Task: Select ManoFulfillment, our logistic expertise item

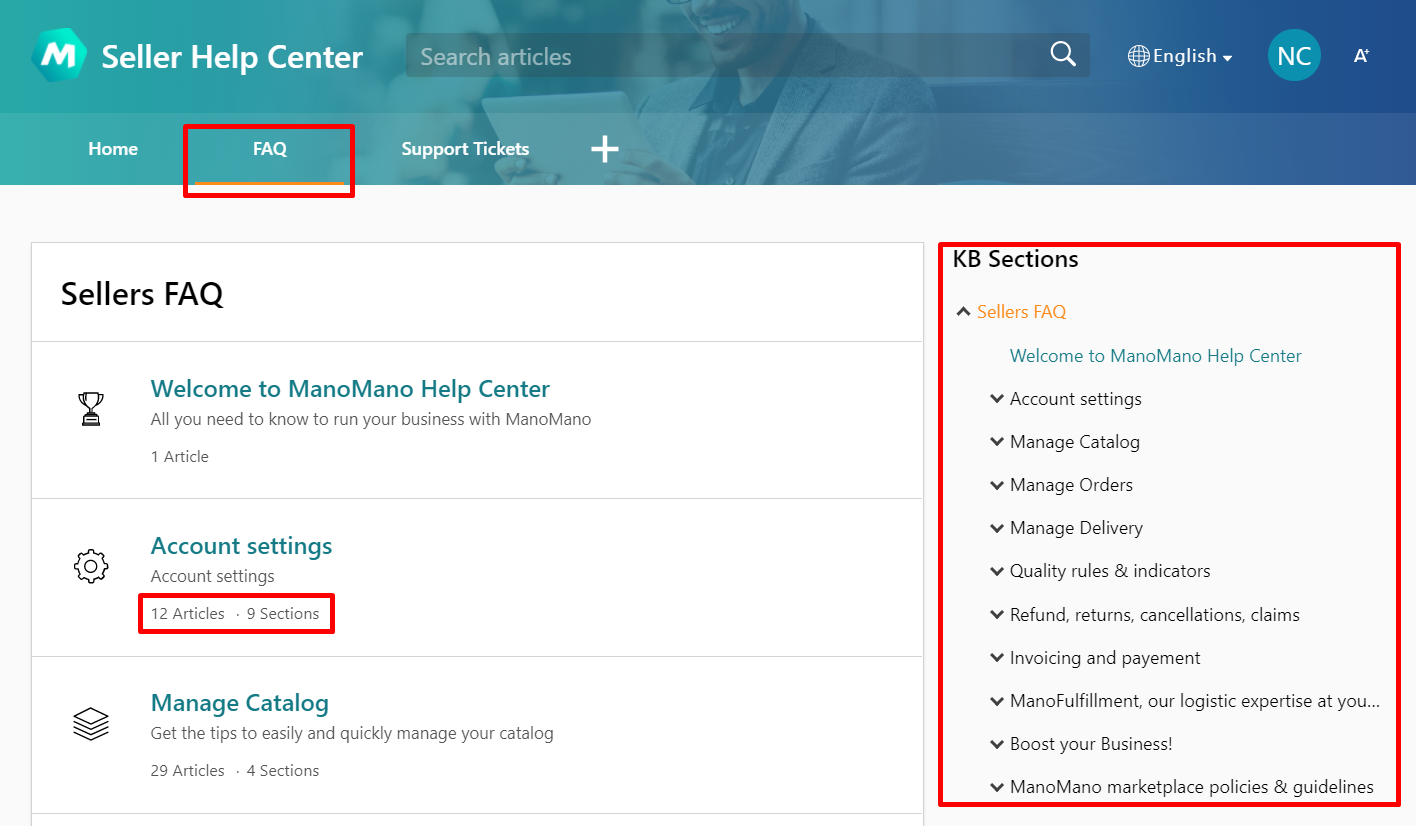Action: (x=1194, y=701)
